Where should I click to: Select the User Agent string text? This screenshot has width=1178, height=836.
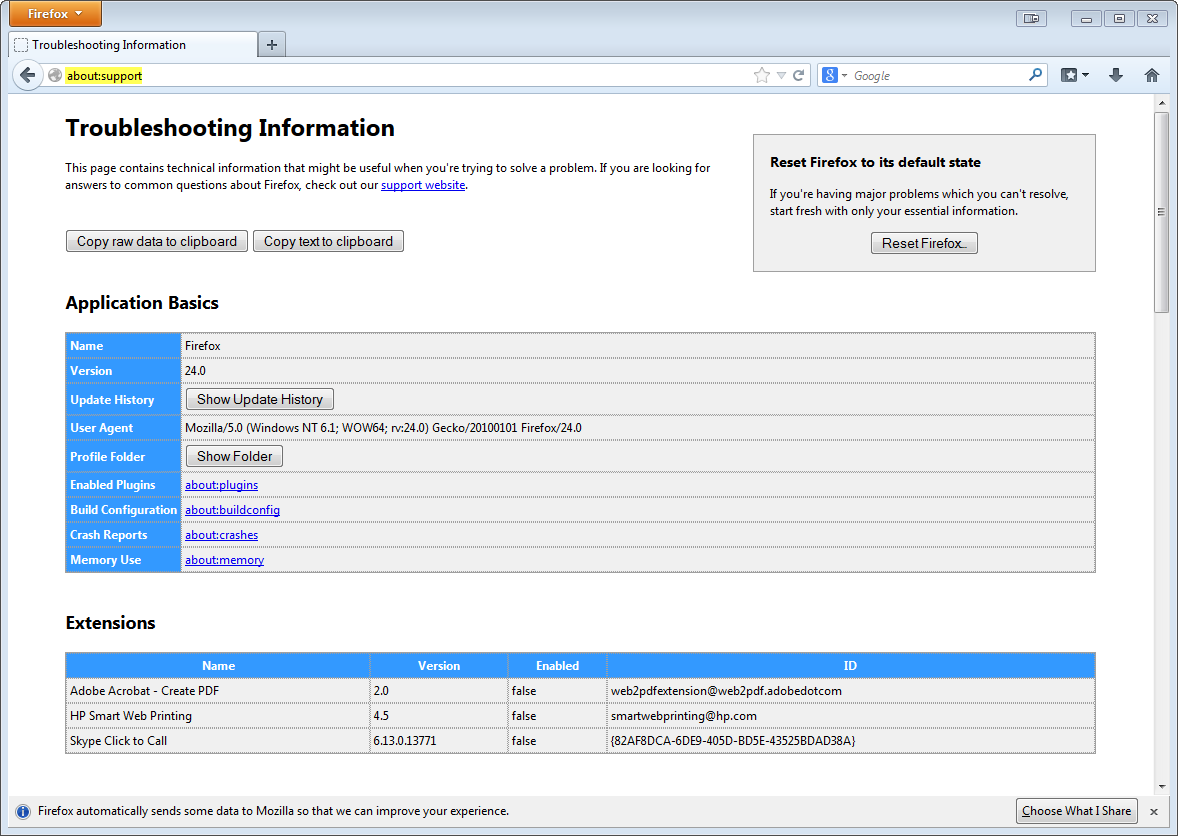point(383,428)
